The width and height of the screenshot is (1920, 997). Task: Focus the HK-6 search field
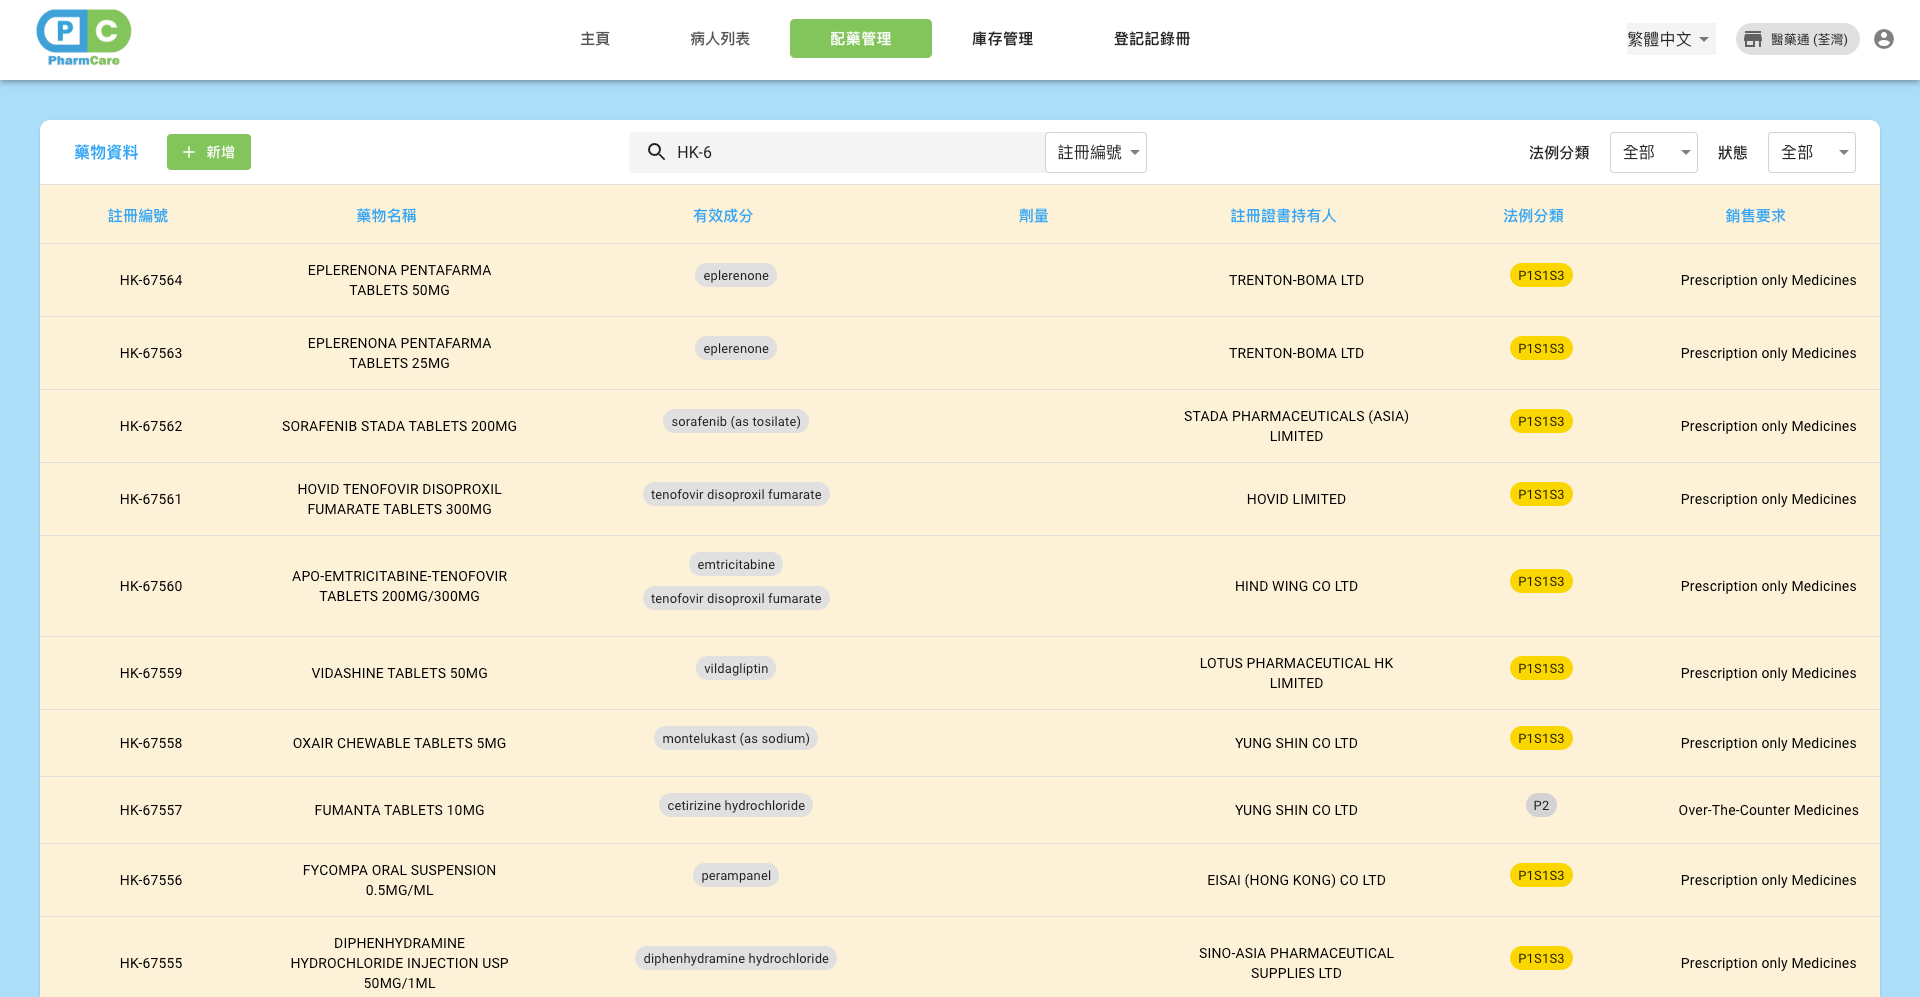point(837,152)
